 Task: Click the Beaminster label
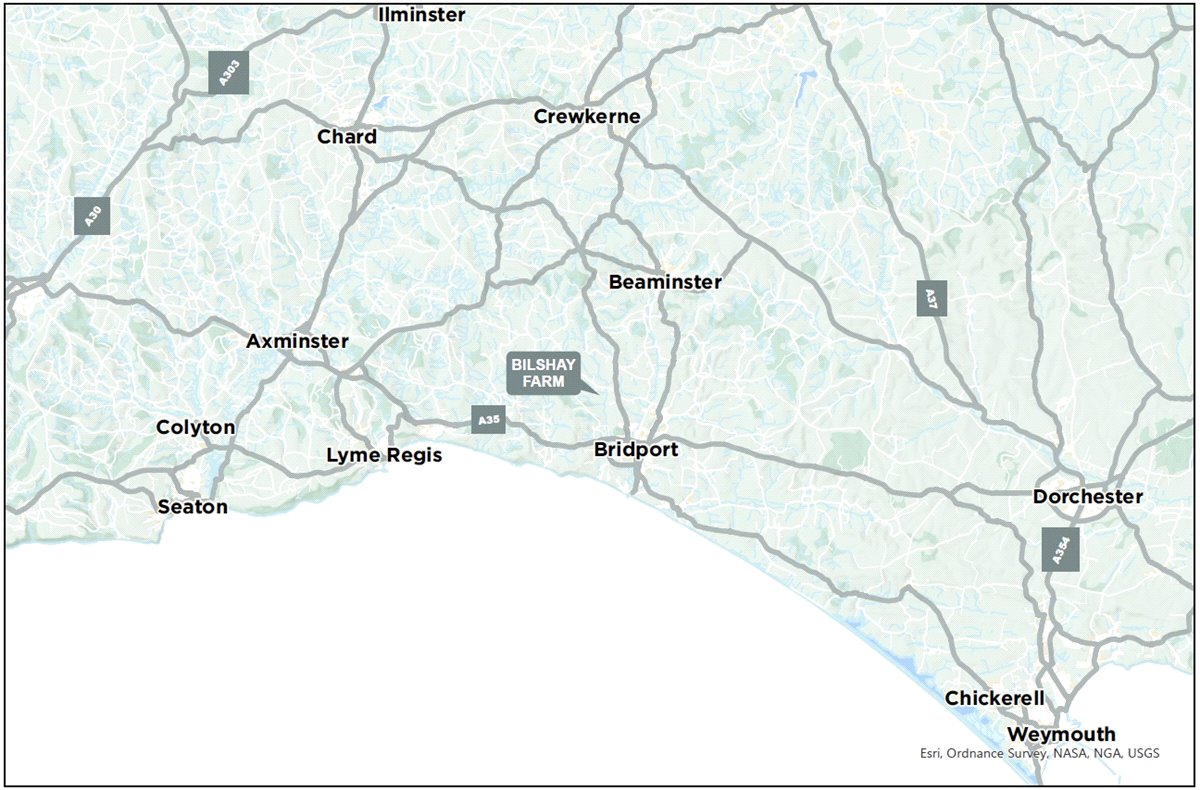[x=663, y=282]
